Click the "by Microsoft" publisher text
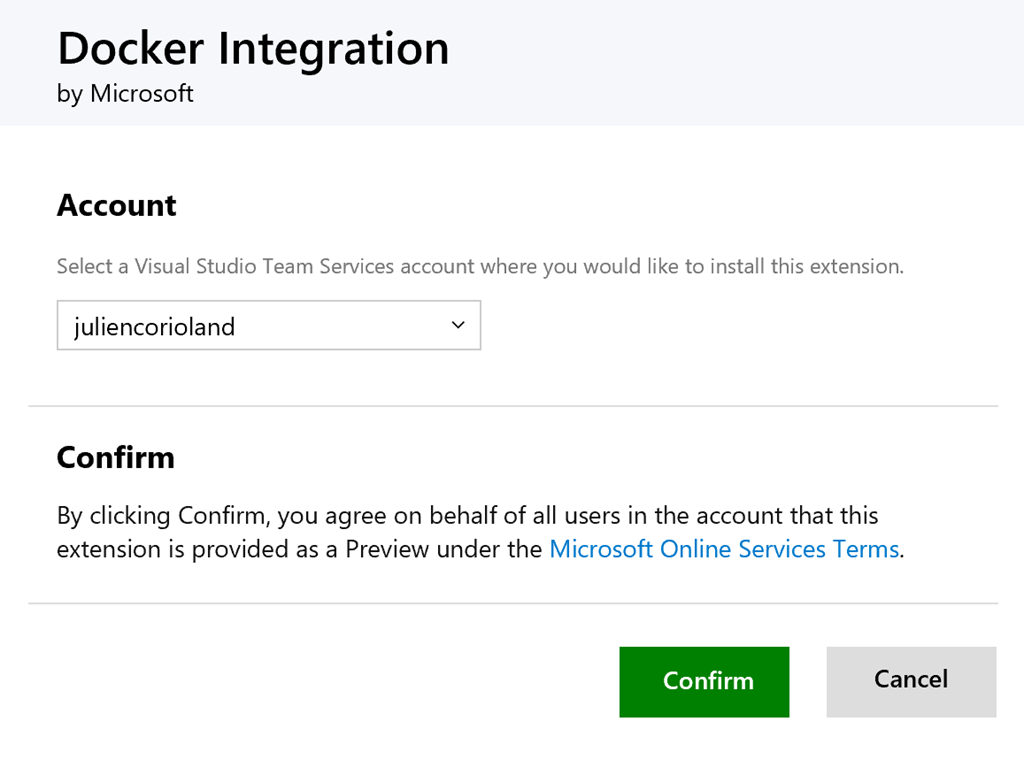1024x760 pixels. (x=125, y=94)
